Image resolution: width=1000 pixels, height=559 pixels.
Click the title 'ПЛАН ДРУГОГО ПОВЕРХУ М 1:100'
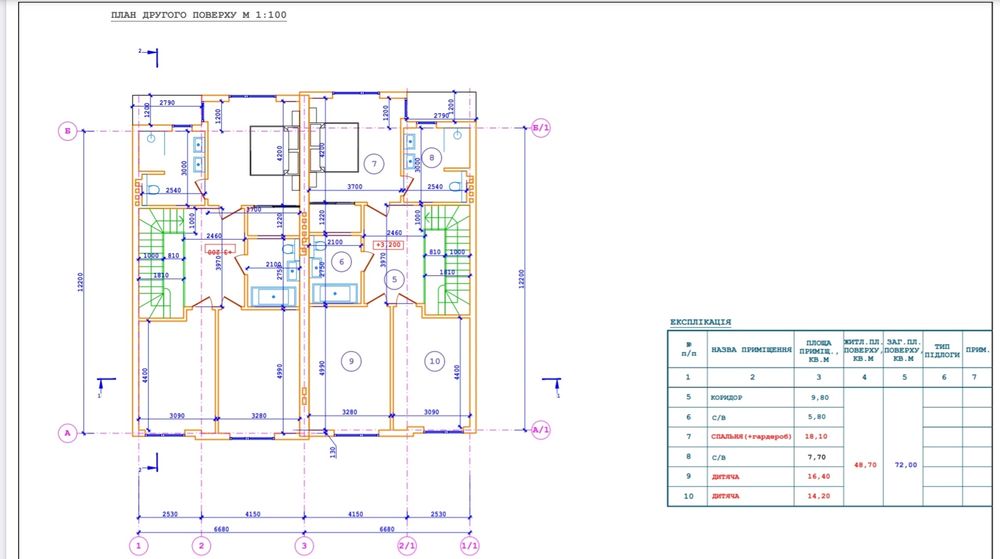[198, 15]
